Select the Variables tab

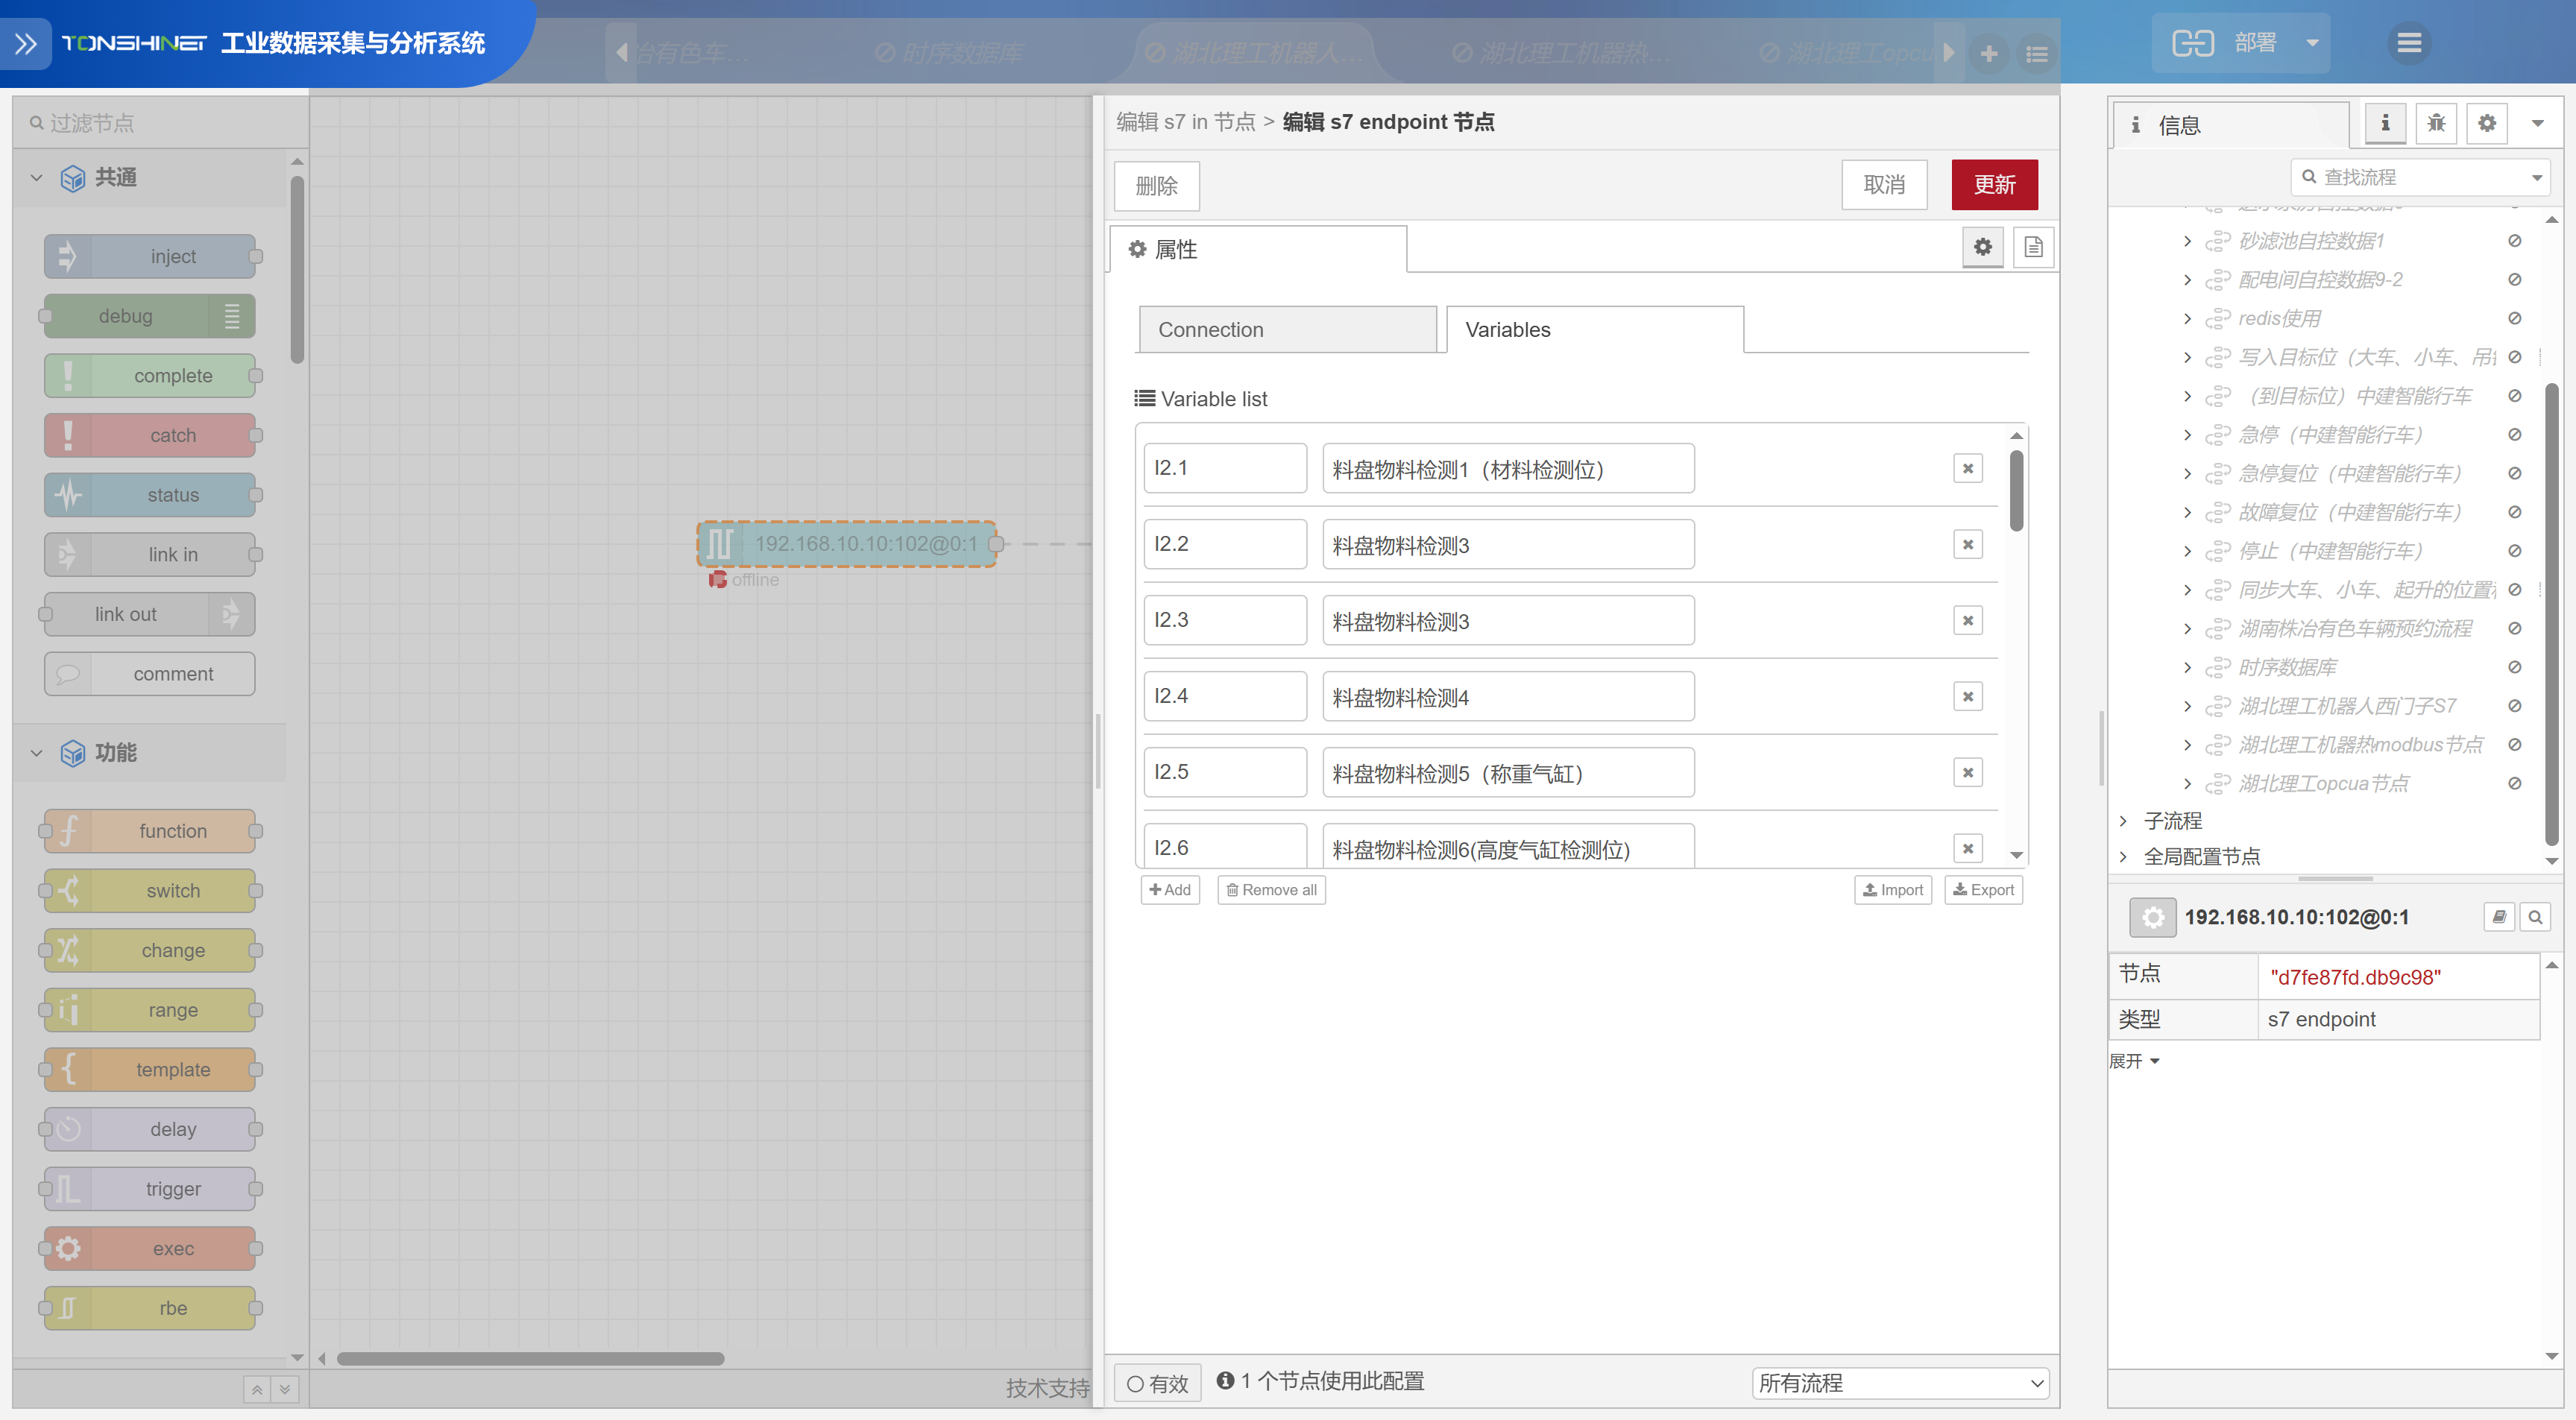(1594, 330)
